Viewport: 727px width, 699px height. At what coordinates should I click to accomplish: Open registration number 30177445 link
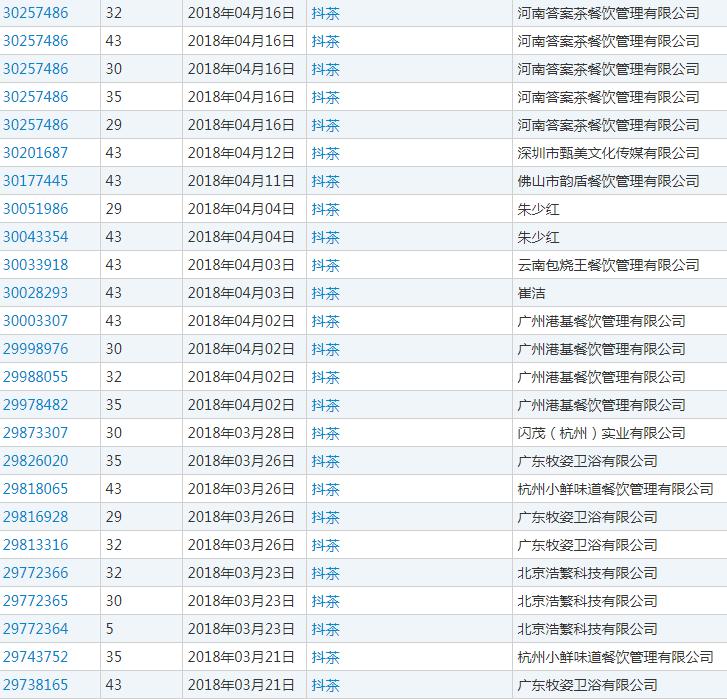[x=36, y=181]
